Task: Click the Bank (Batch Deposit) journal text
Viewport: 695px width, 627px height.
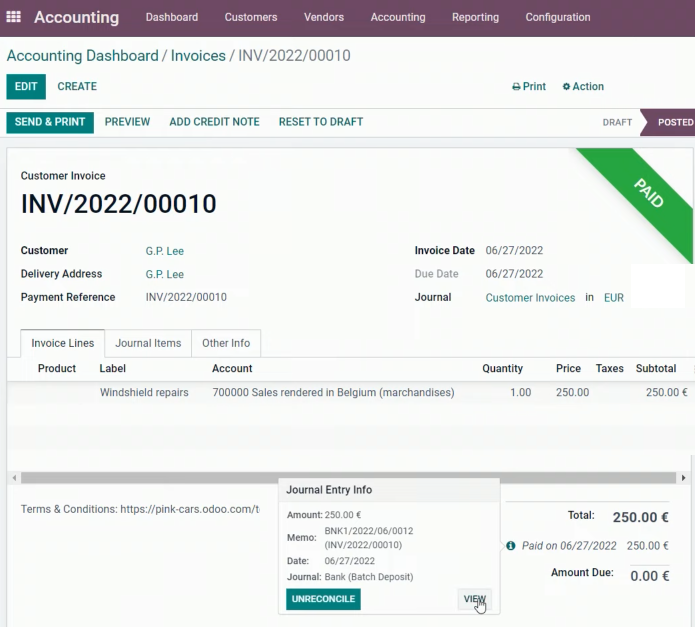Action: click(369, 577)
